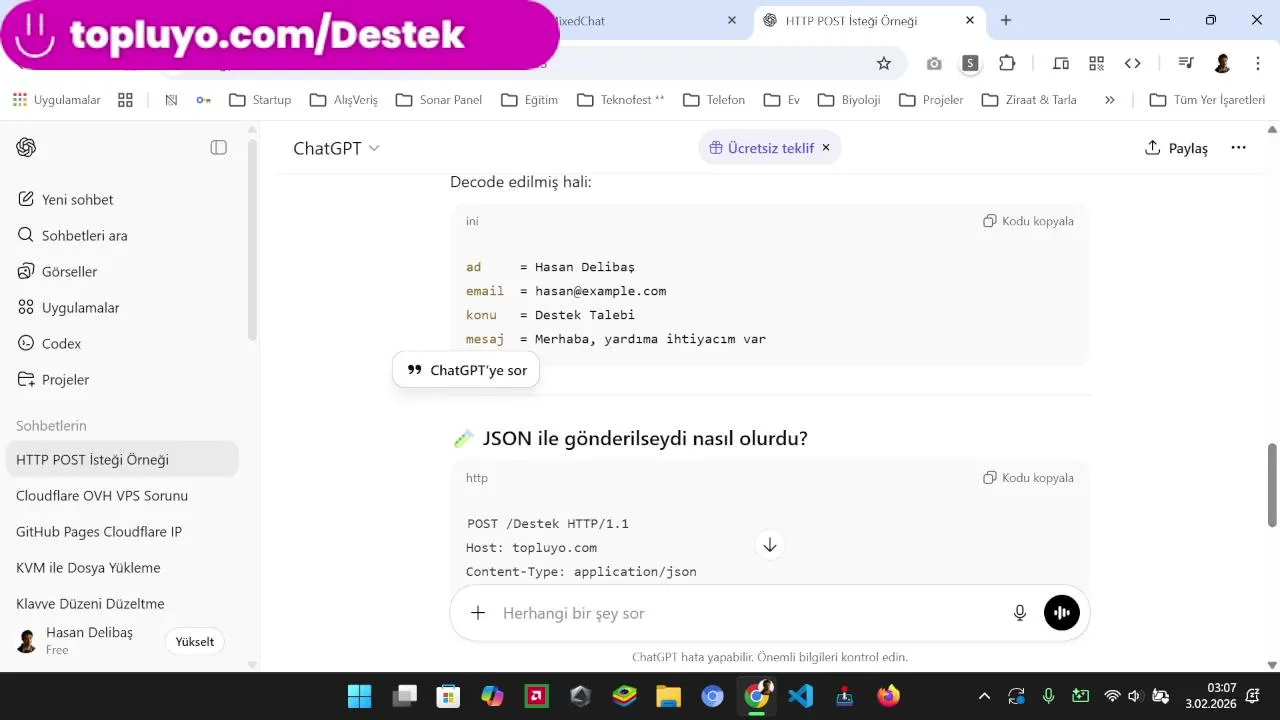This screenshot has height=720, width=1280.
Task: Open Firefox from the taskbar
Action: pyautogui.click(x=888, y=696)
